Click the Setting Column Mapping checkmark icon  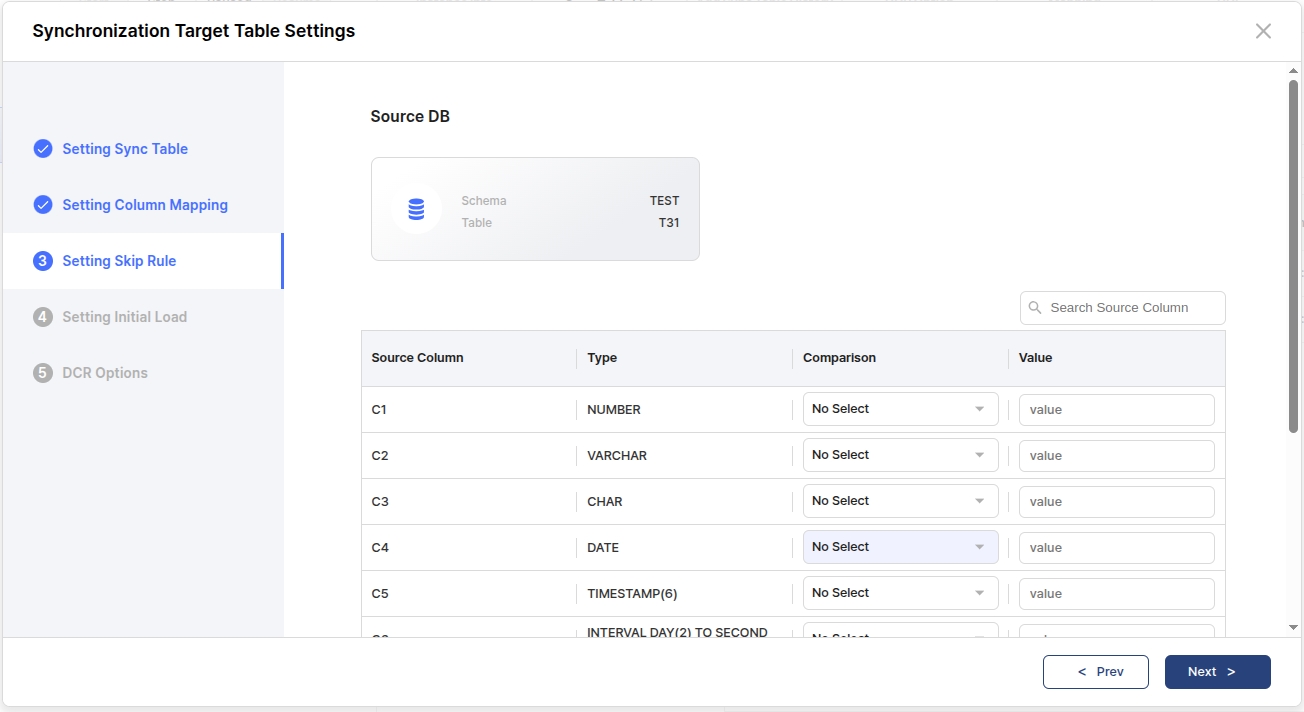tap(43, 205)
